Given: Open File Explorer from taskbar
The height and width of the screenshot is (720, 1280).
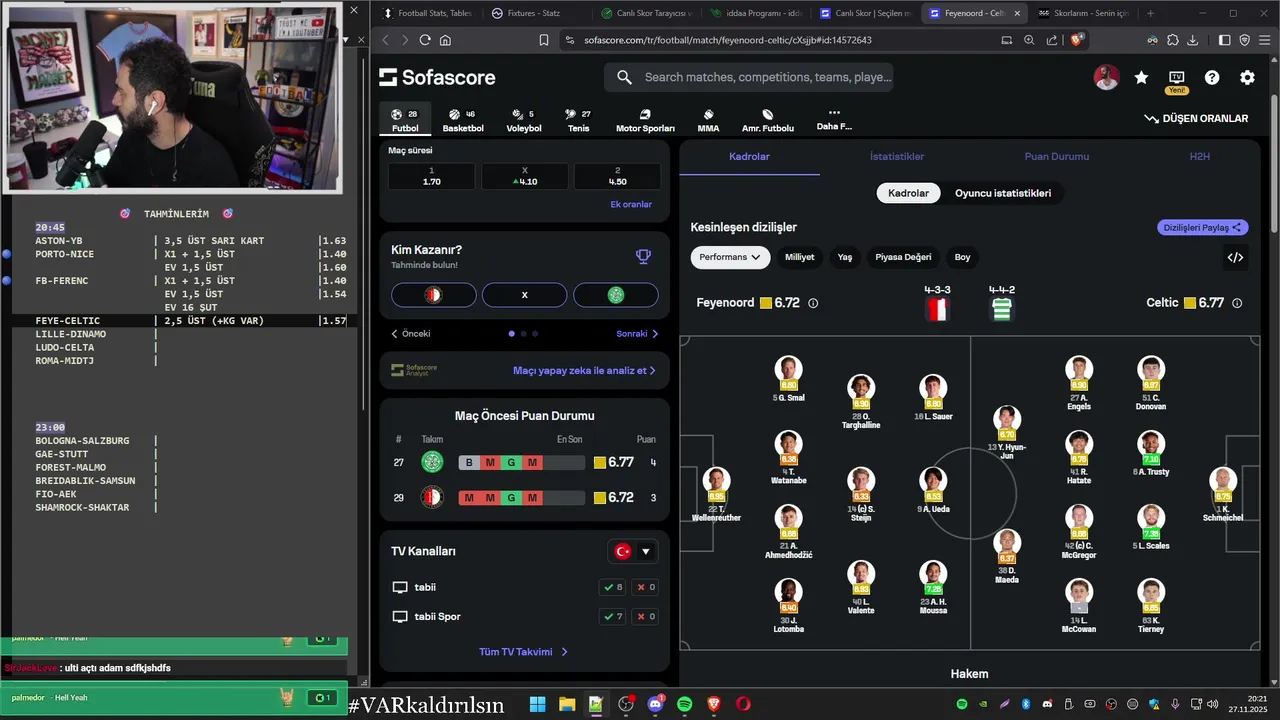Looking at the screenshot, I should pyautogui.click(x=566, y=704).
